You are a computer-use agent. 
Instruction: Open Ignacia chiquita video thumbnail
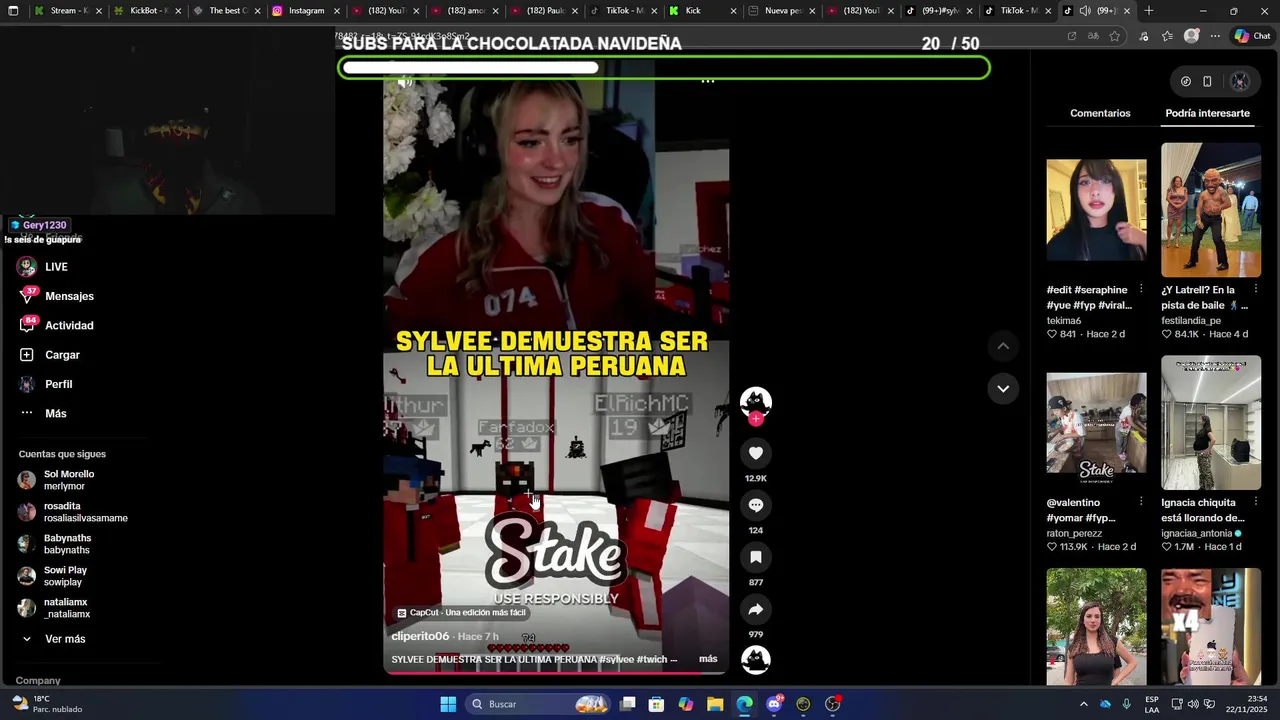click(1211, 423)
